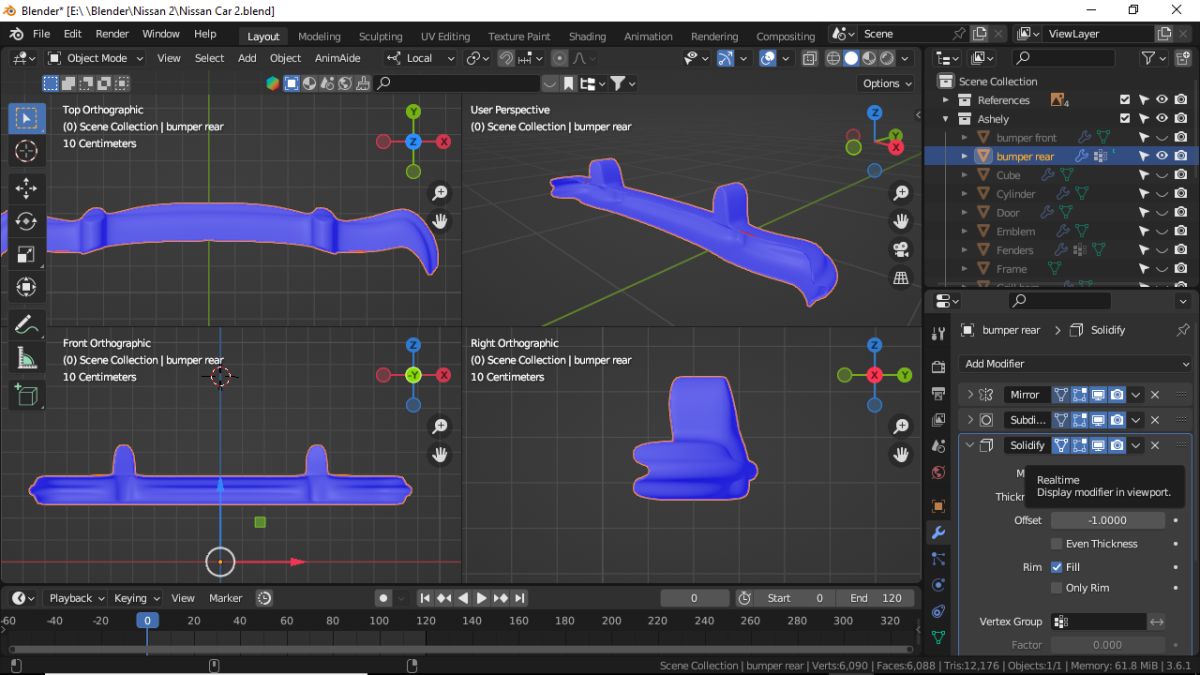Toggle the Rim Fill checkbox
1200x675 pixels.
1056,567
